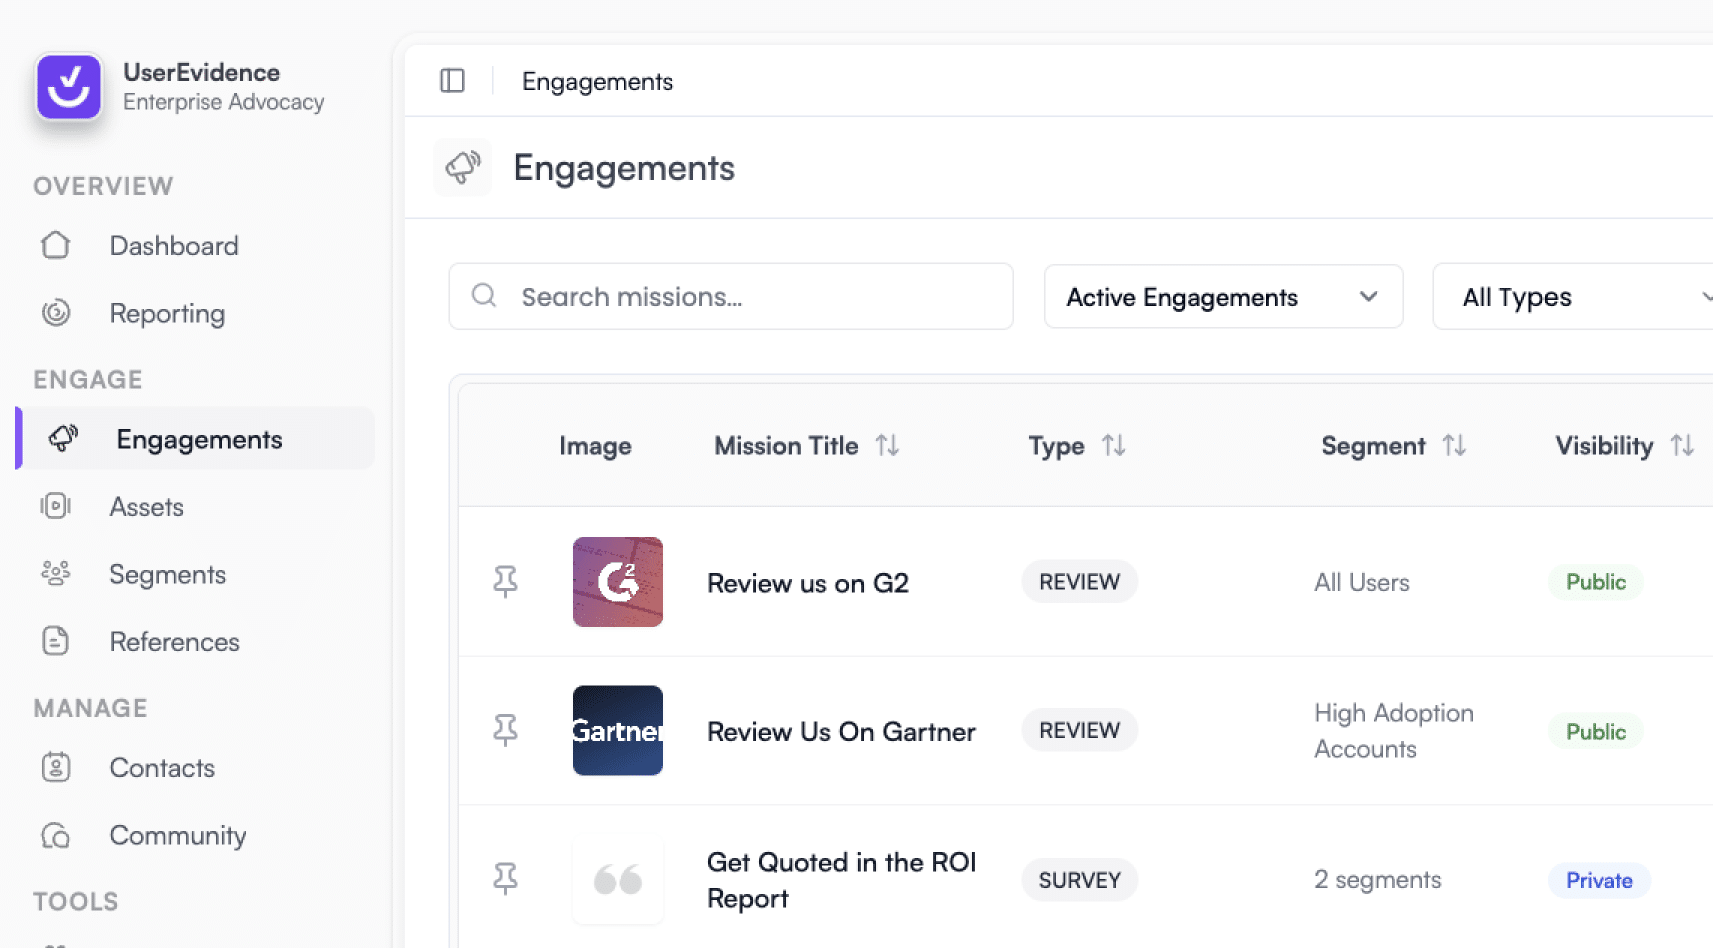Open the Review us on G2 mission

807,583
